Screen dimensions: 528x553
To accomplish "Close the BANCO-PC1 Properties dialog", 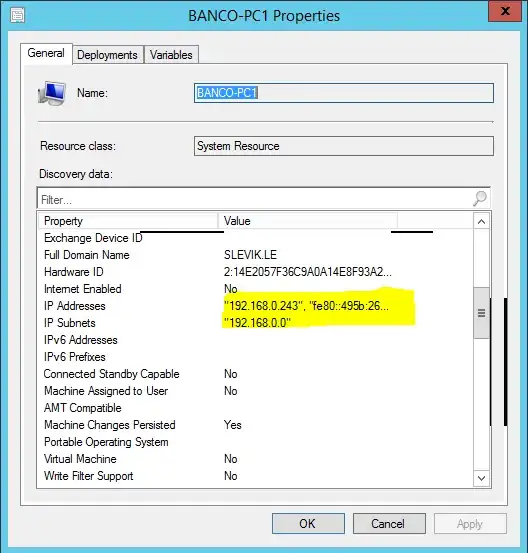I will [505, 11].
